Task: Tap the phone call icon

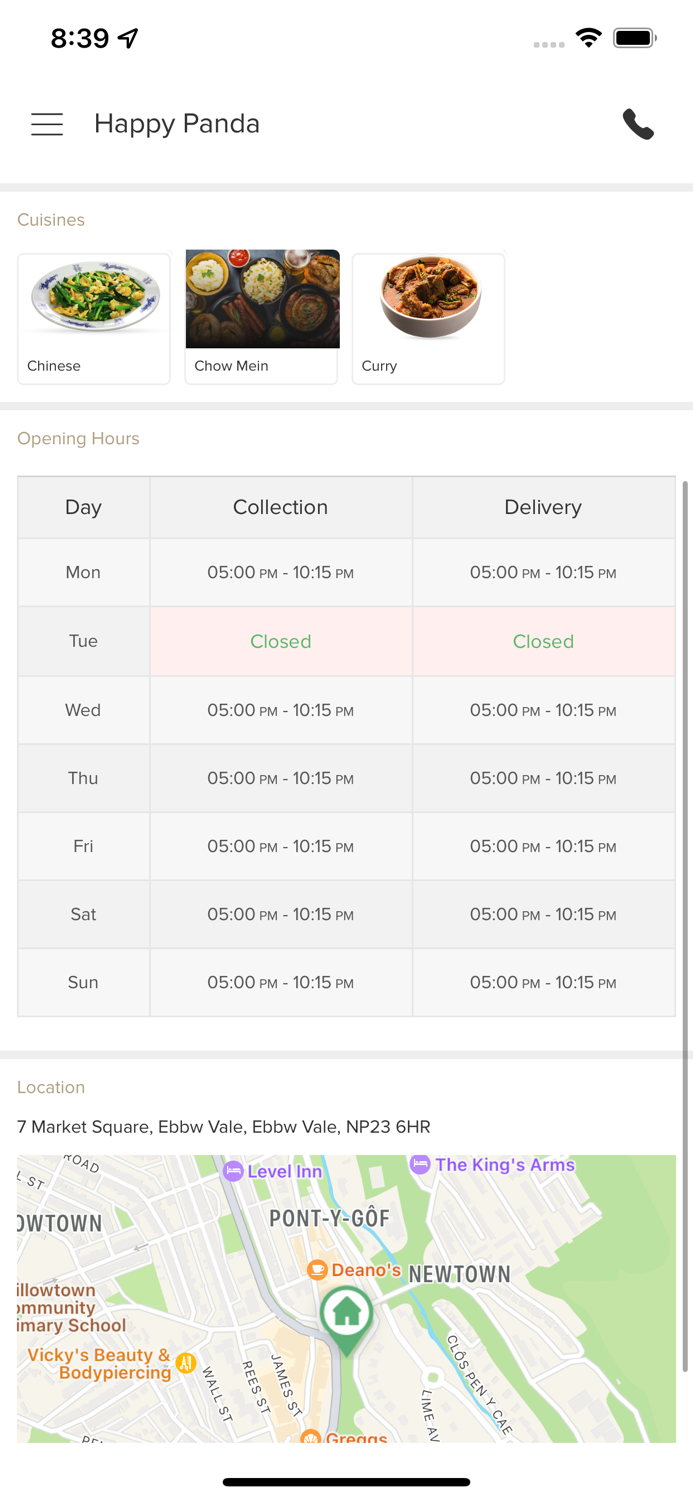Action: pyautogui.click(x=638, y=124)
